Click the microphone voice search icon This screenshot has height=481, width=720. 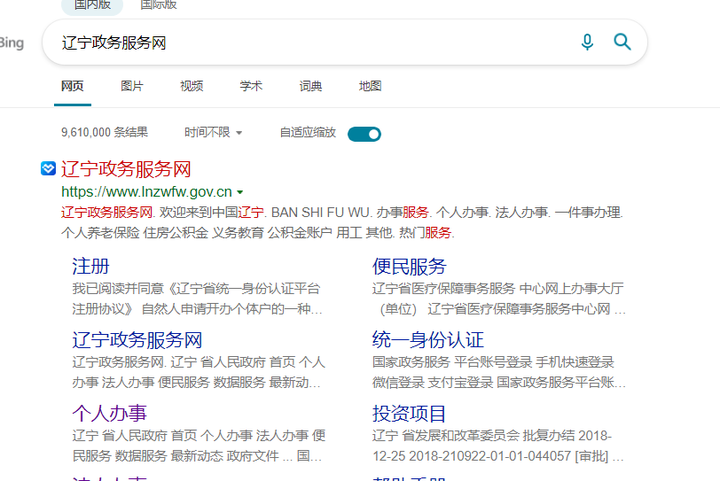point(587,42)
